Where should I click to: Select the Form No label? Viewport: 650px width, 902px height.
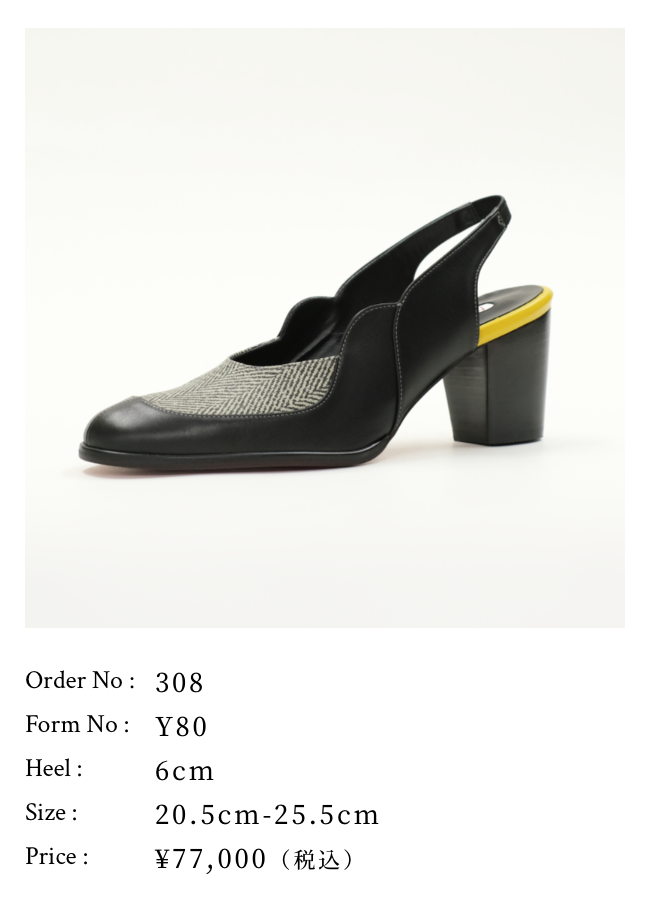tap(77, 724)
